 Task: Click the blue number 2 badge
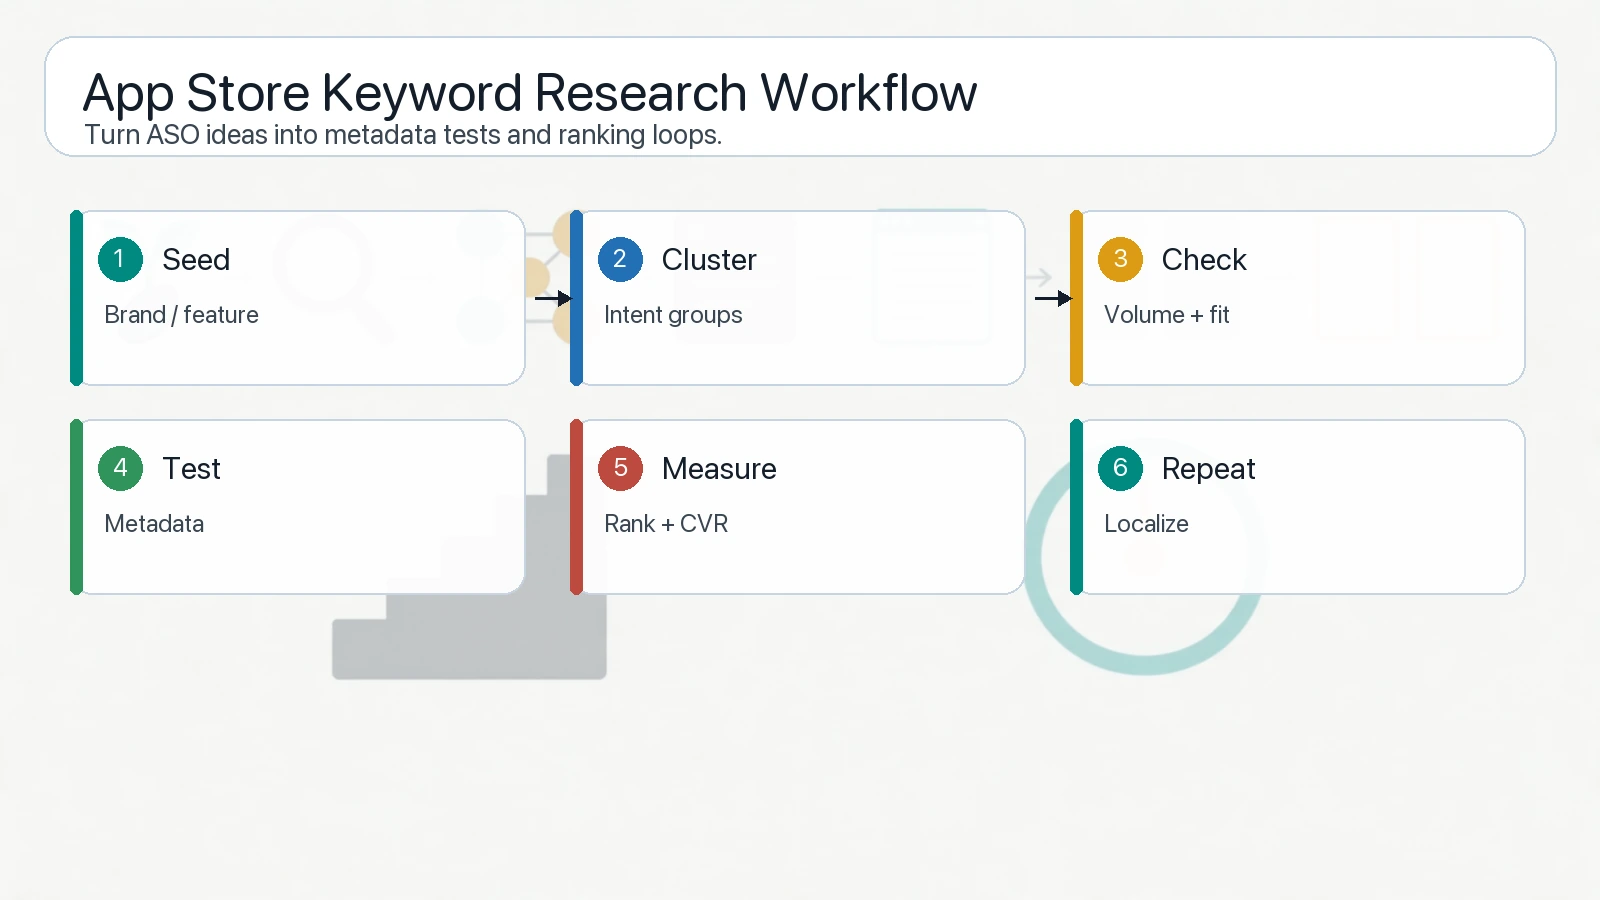[x=620, y=259]
